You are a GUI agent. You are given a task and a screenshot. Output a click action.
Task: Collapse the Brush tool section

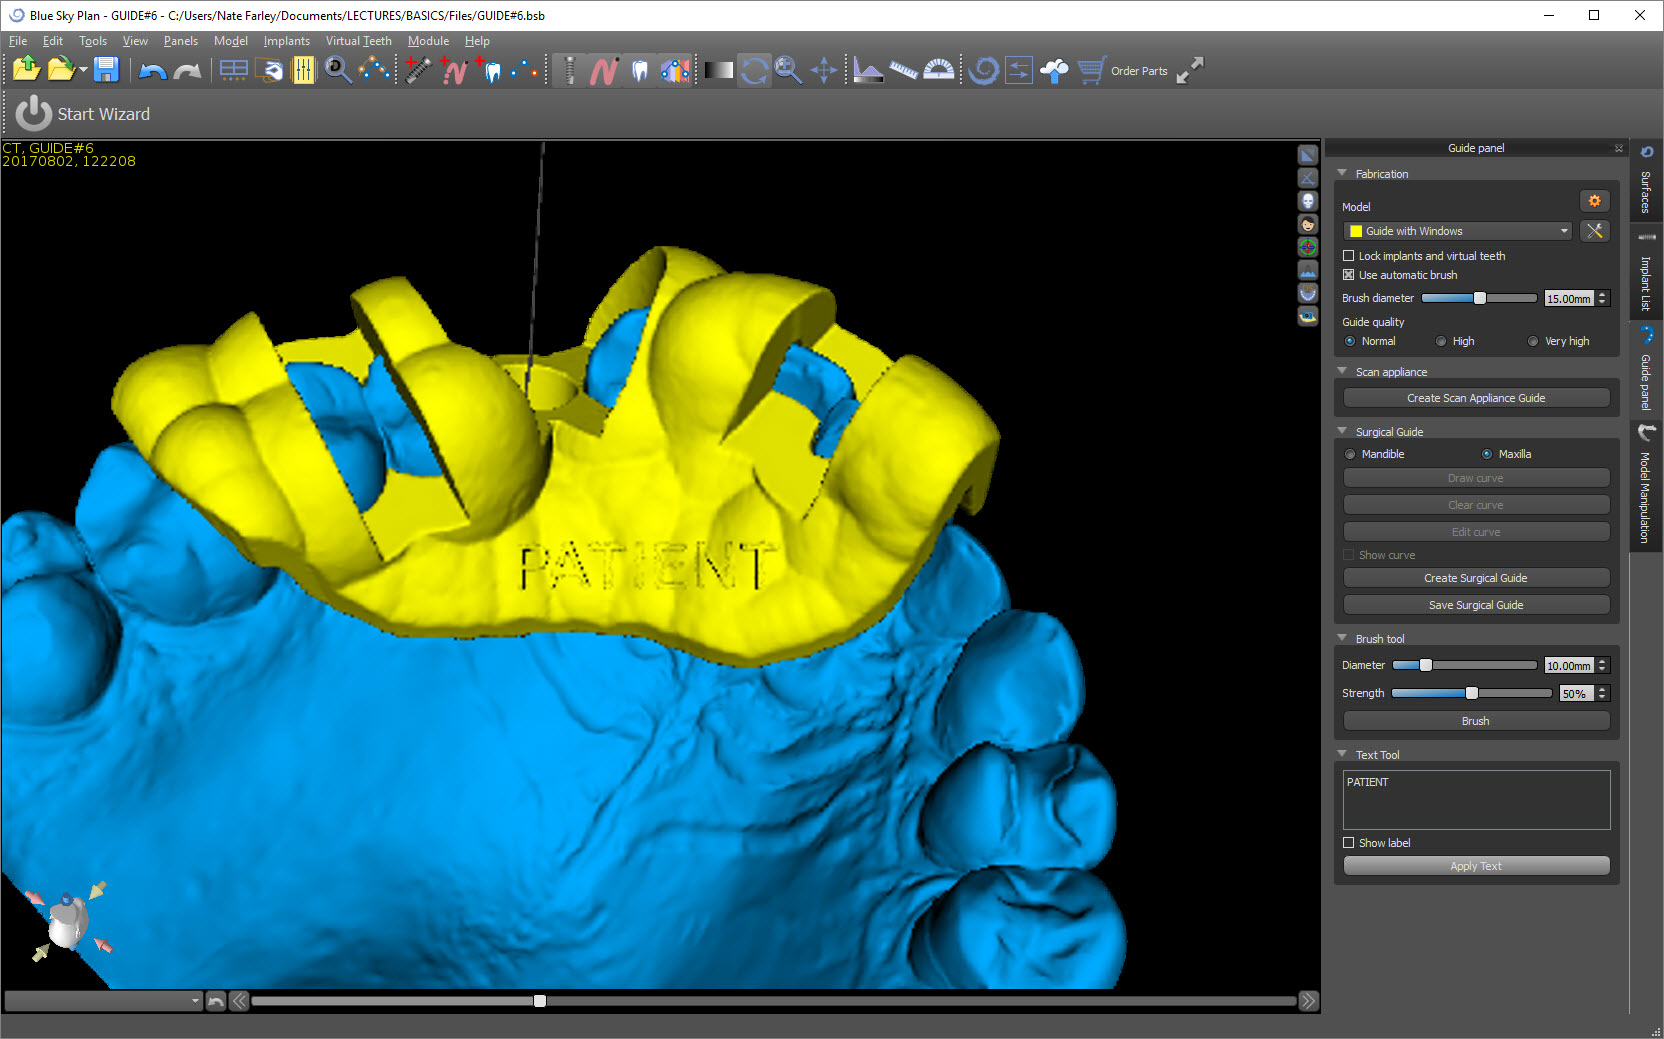coord(1342,638)
